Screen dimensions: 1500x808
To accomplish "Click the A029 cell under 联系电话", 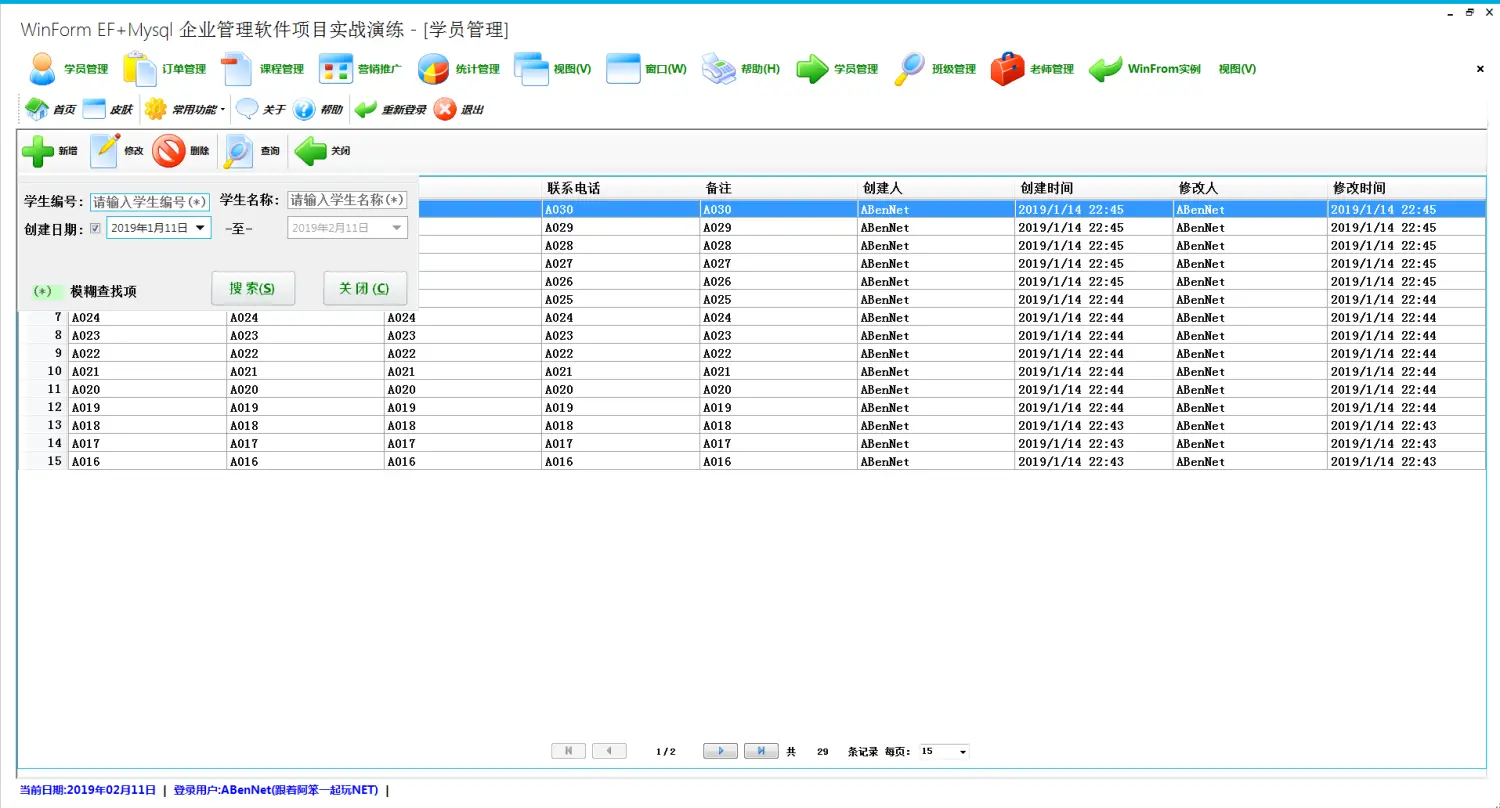I will coord(621,228).
